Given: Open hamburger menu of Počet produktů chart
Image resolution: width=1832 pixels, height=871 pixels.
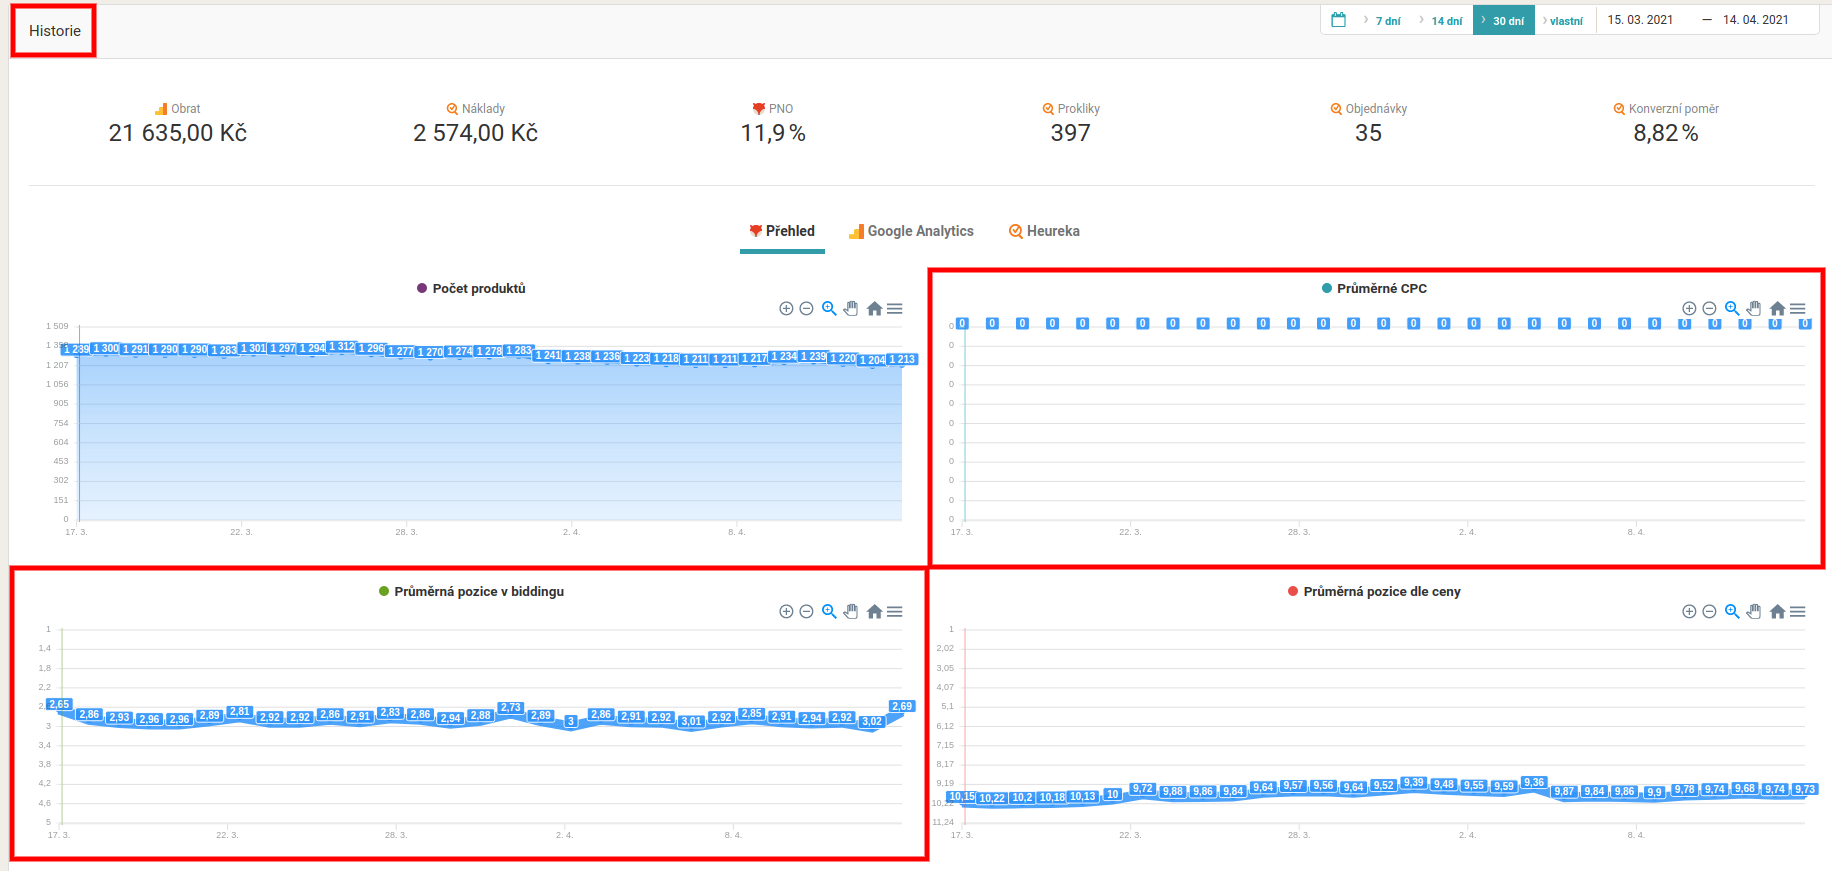Looking at the screenshot, I should [x=895, y=309].
